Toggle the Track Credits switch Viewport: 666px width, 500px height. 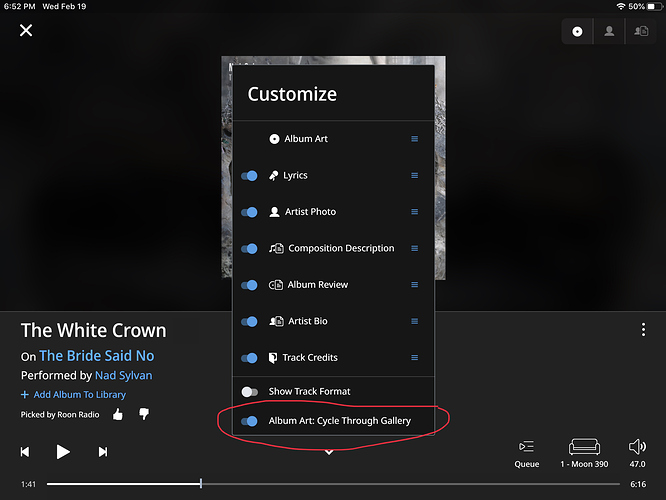(249, 358)
